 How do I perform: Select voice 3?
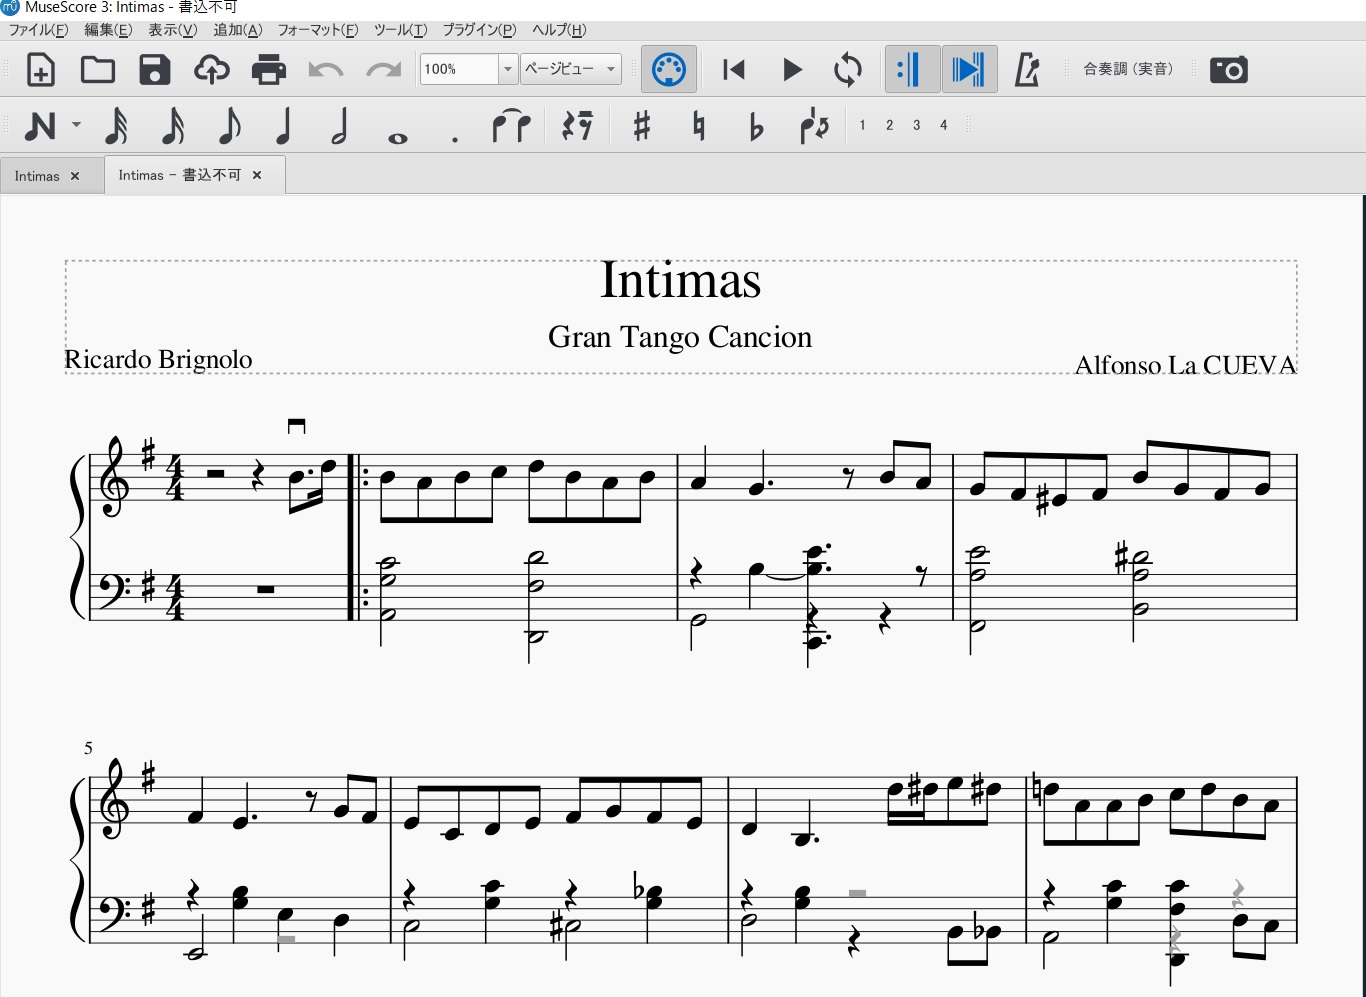(916, 125)
